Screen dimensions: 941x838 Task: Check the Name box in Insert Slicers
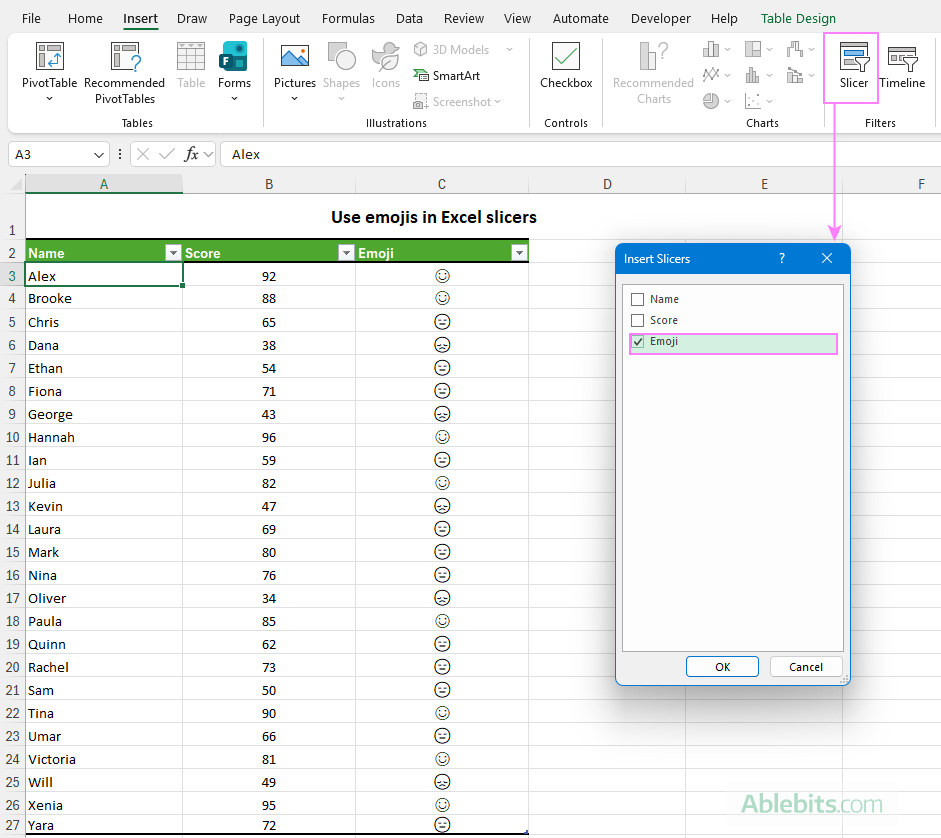coord(637,298)
